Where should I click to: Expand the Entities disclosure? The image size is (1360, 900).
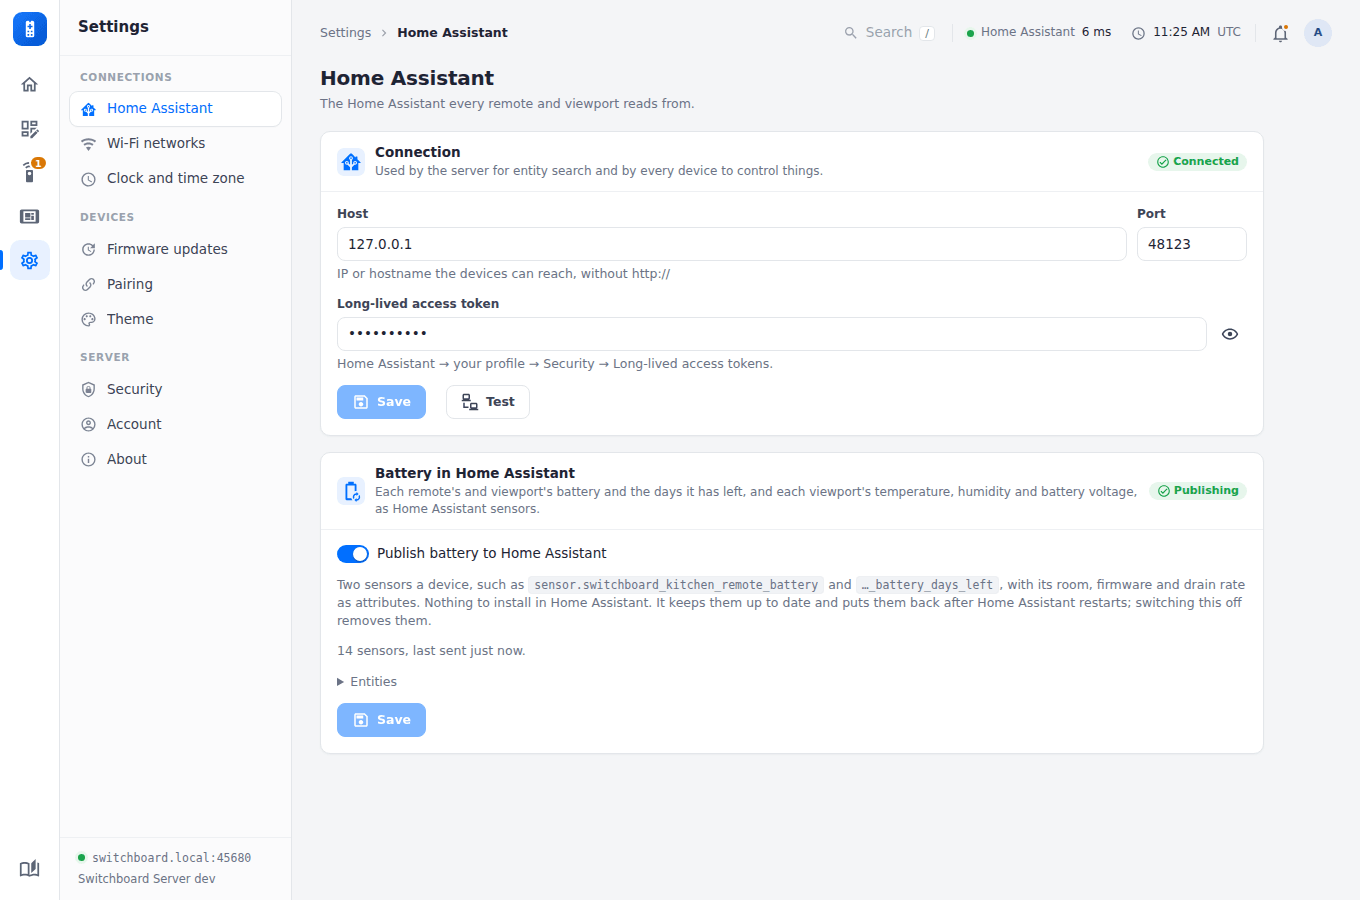click(367, 682)
